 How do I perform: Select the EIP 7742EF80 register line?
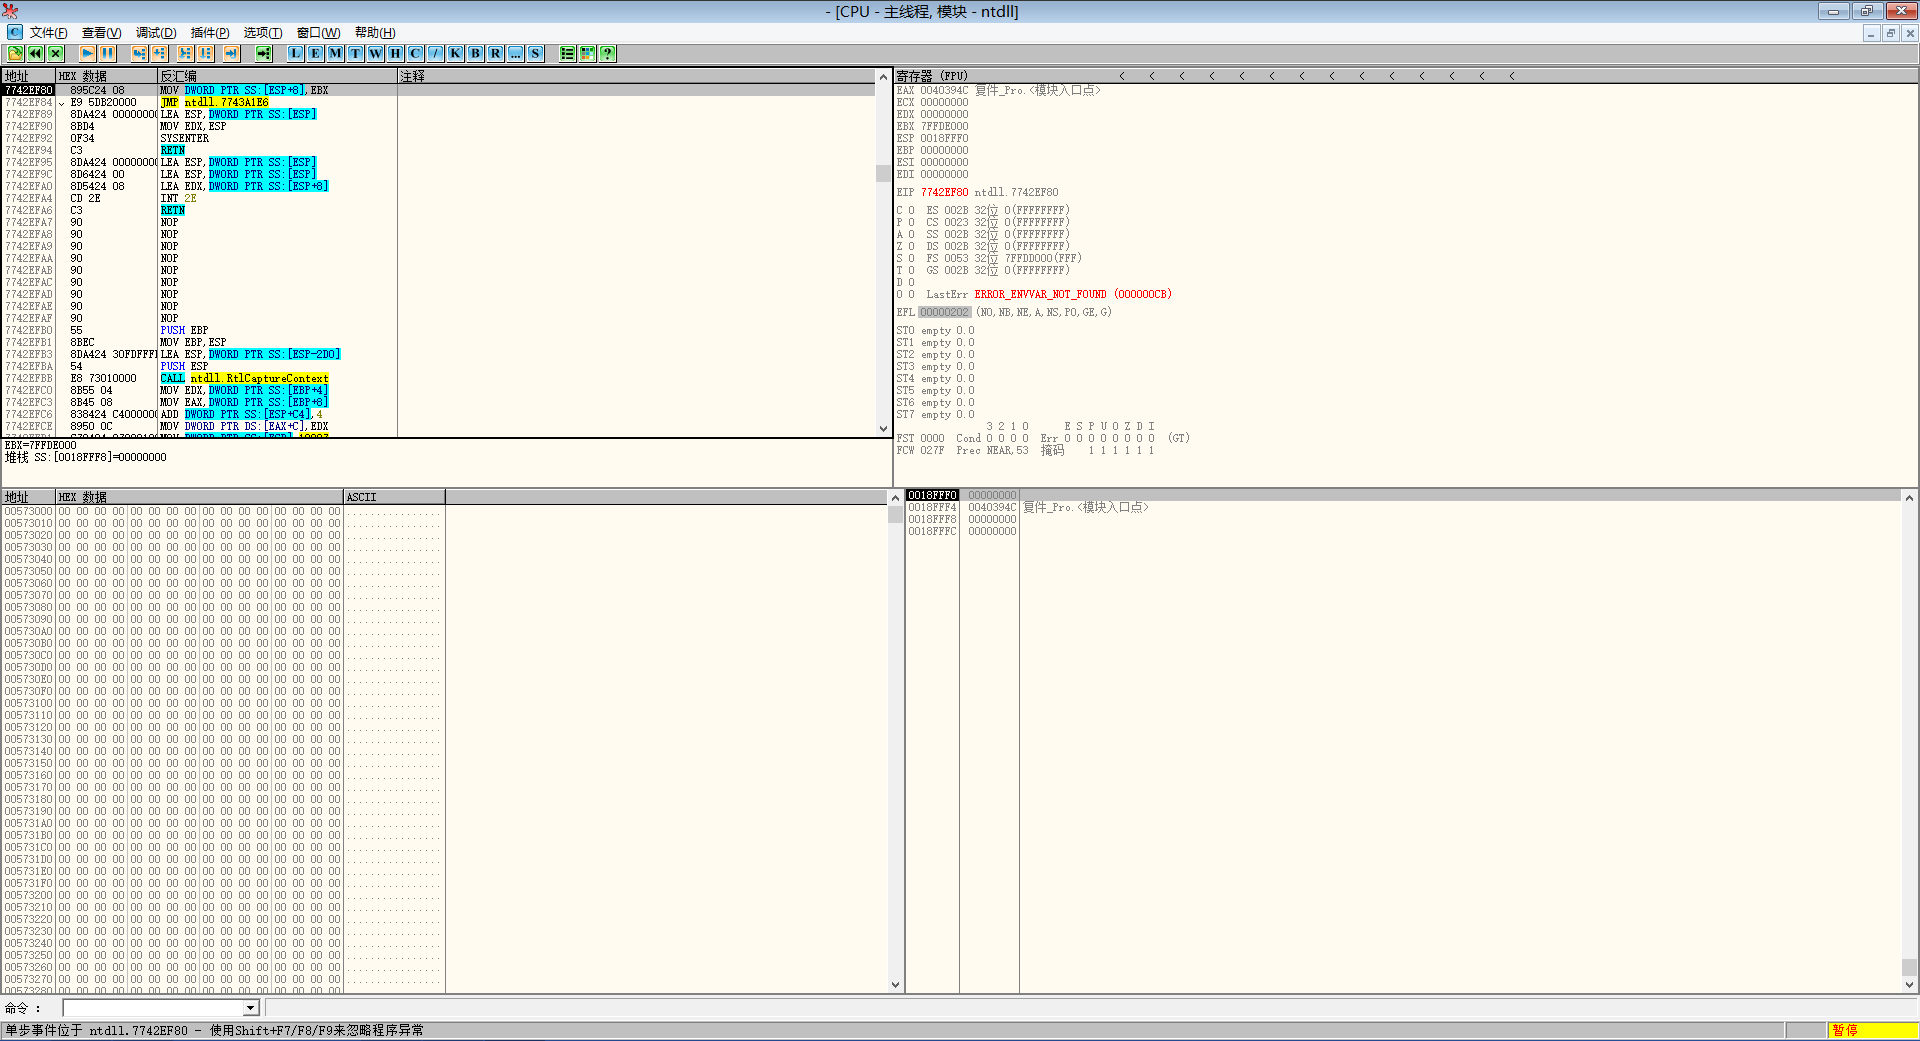click(977, 192)
